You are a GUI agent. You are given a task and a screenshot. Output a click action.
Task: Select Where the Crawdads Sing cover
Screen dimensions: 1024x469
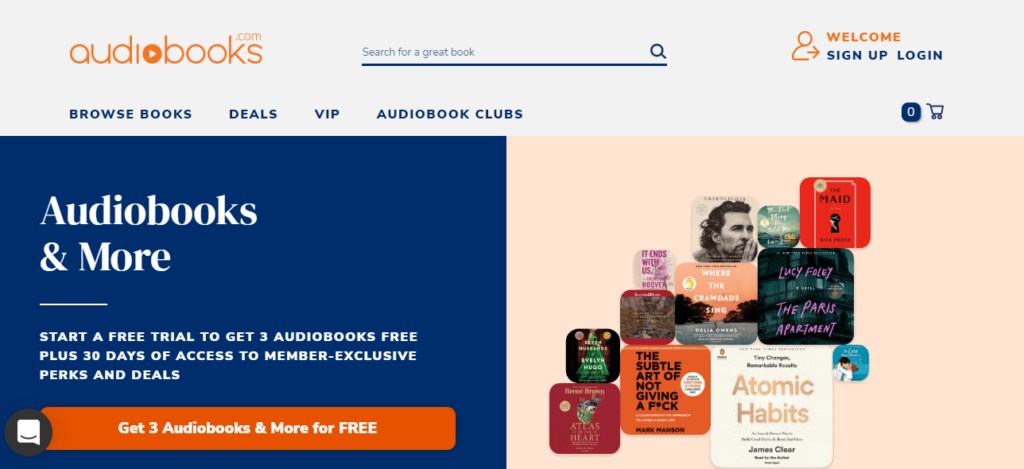[716, 304]
